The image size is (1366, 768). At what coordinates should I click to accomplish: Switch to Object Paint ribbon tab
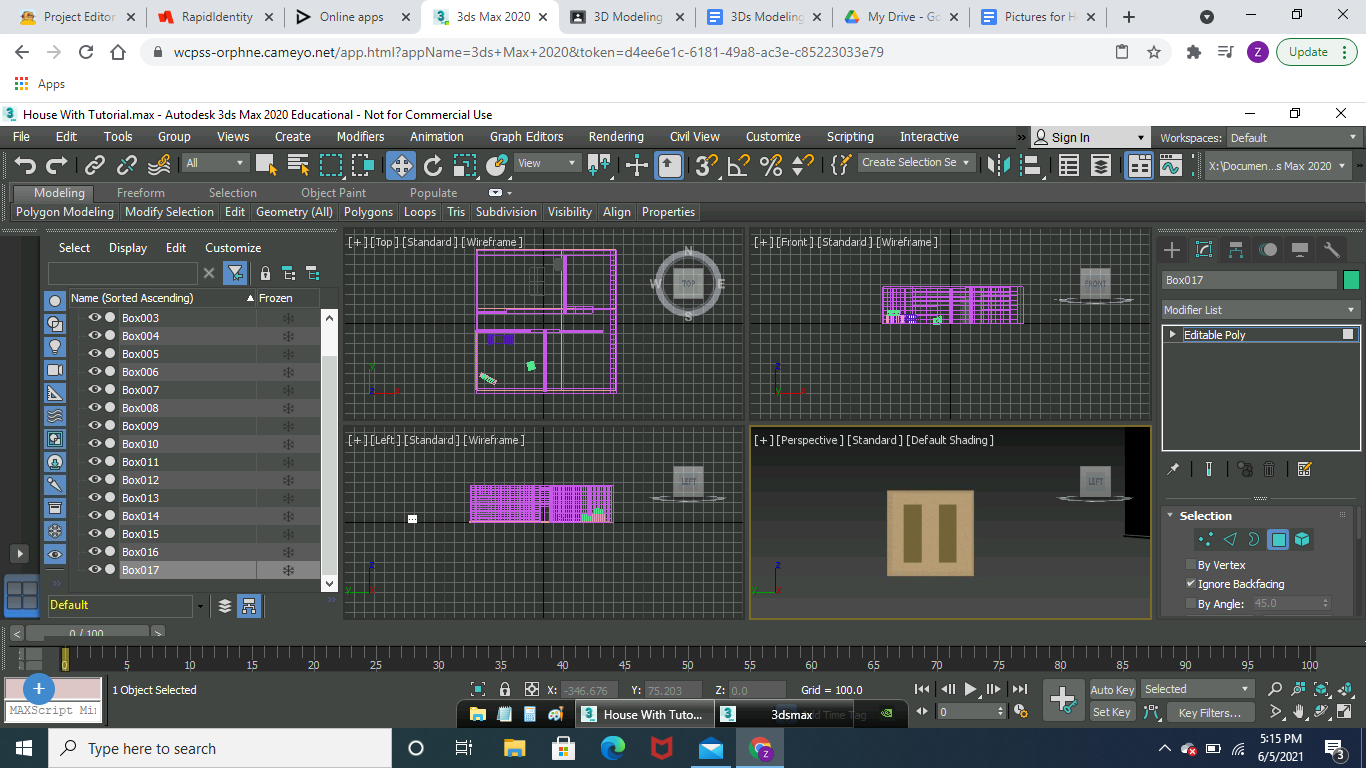click(x=333, y=193)
